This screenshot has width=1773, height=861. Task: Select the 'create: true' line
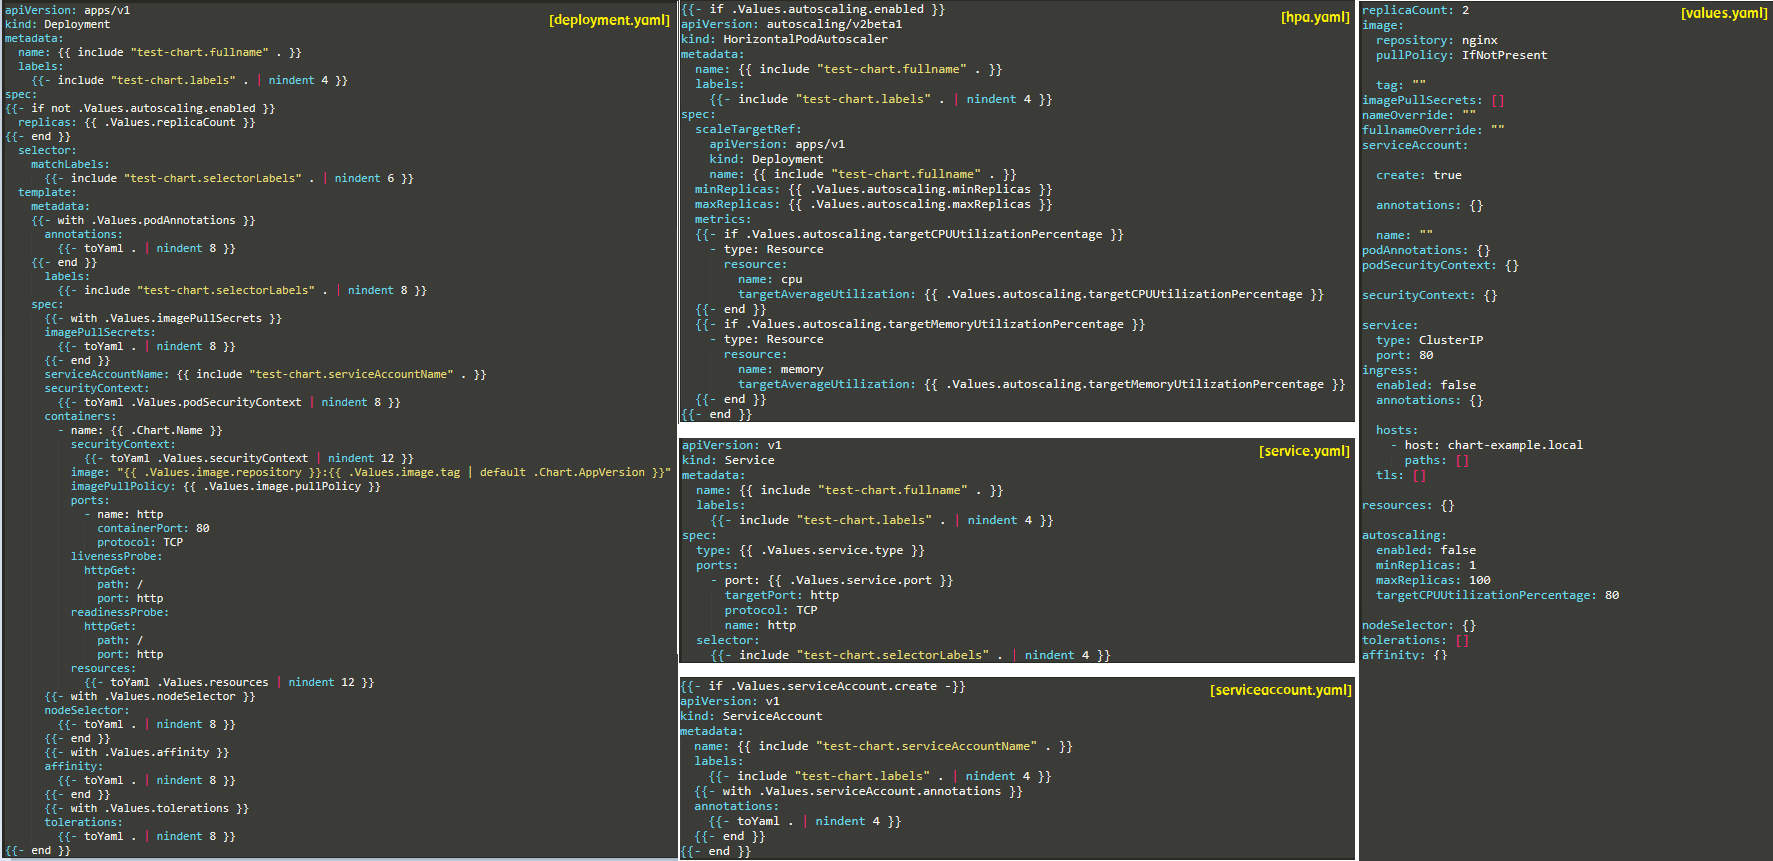tap(1419, 175)
